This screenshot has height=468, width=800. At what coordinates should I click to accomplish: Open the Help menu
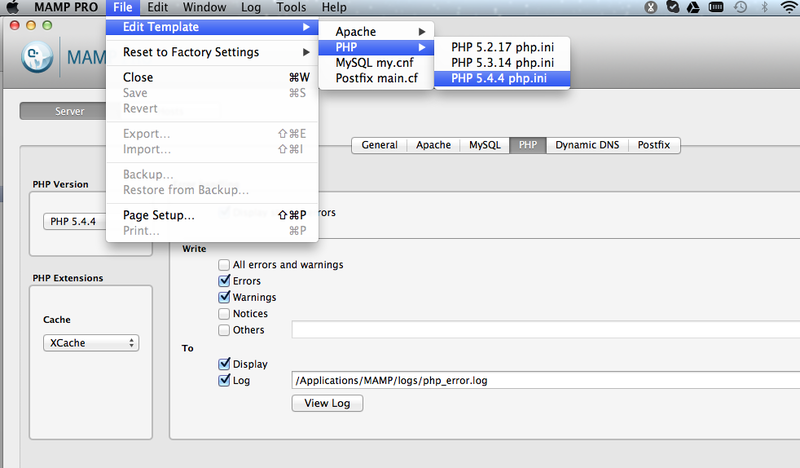[x=334, y=7]
